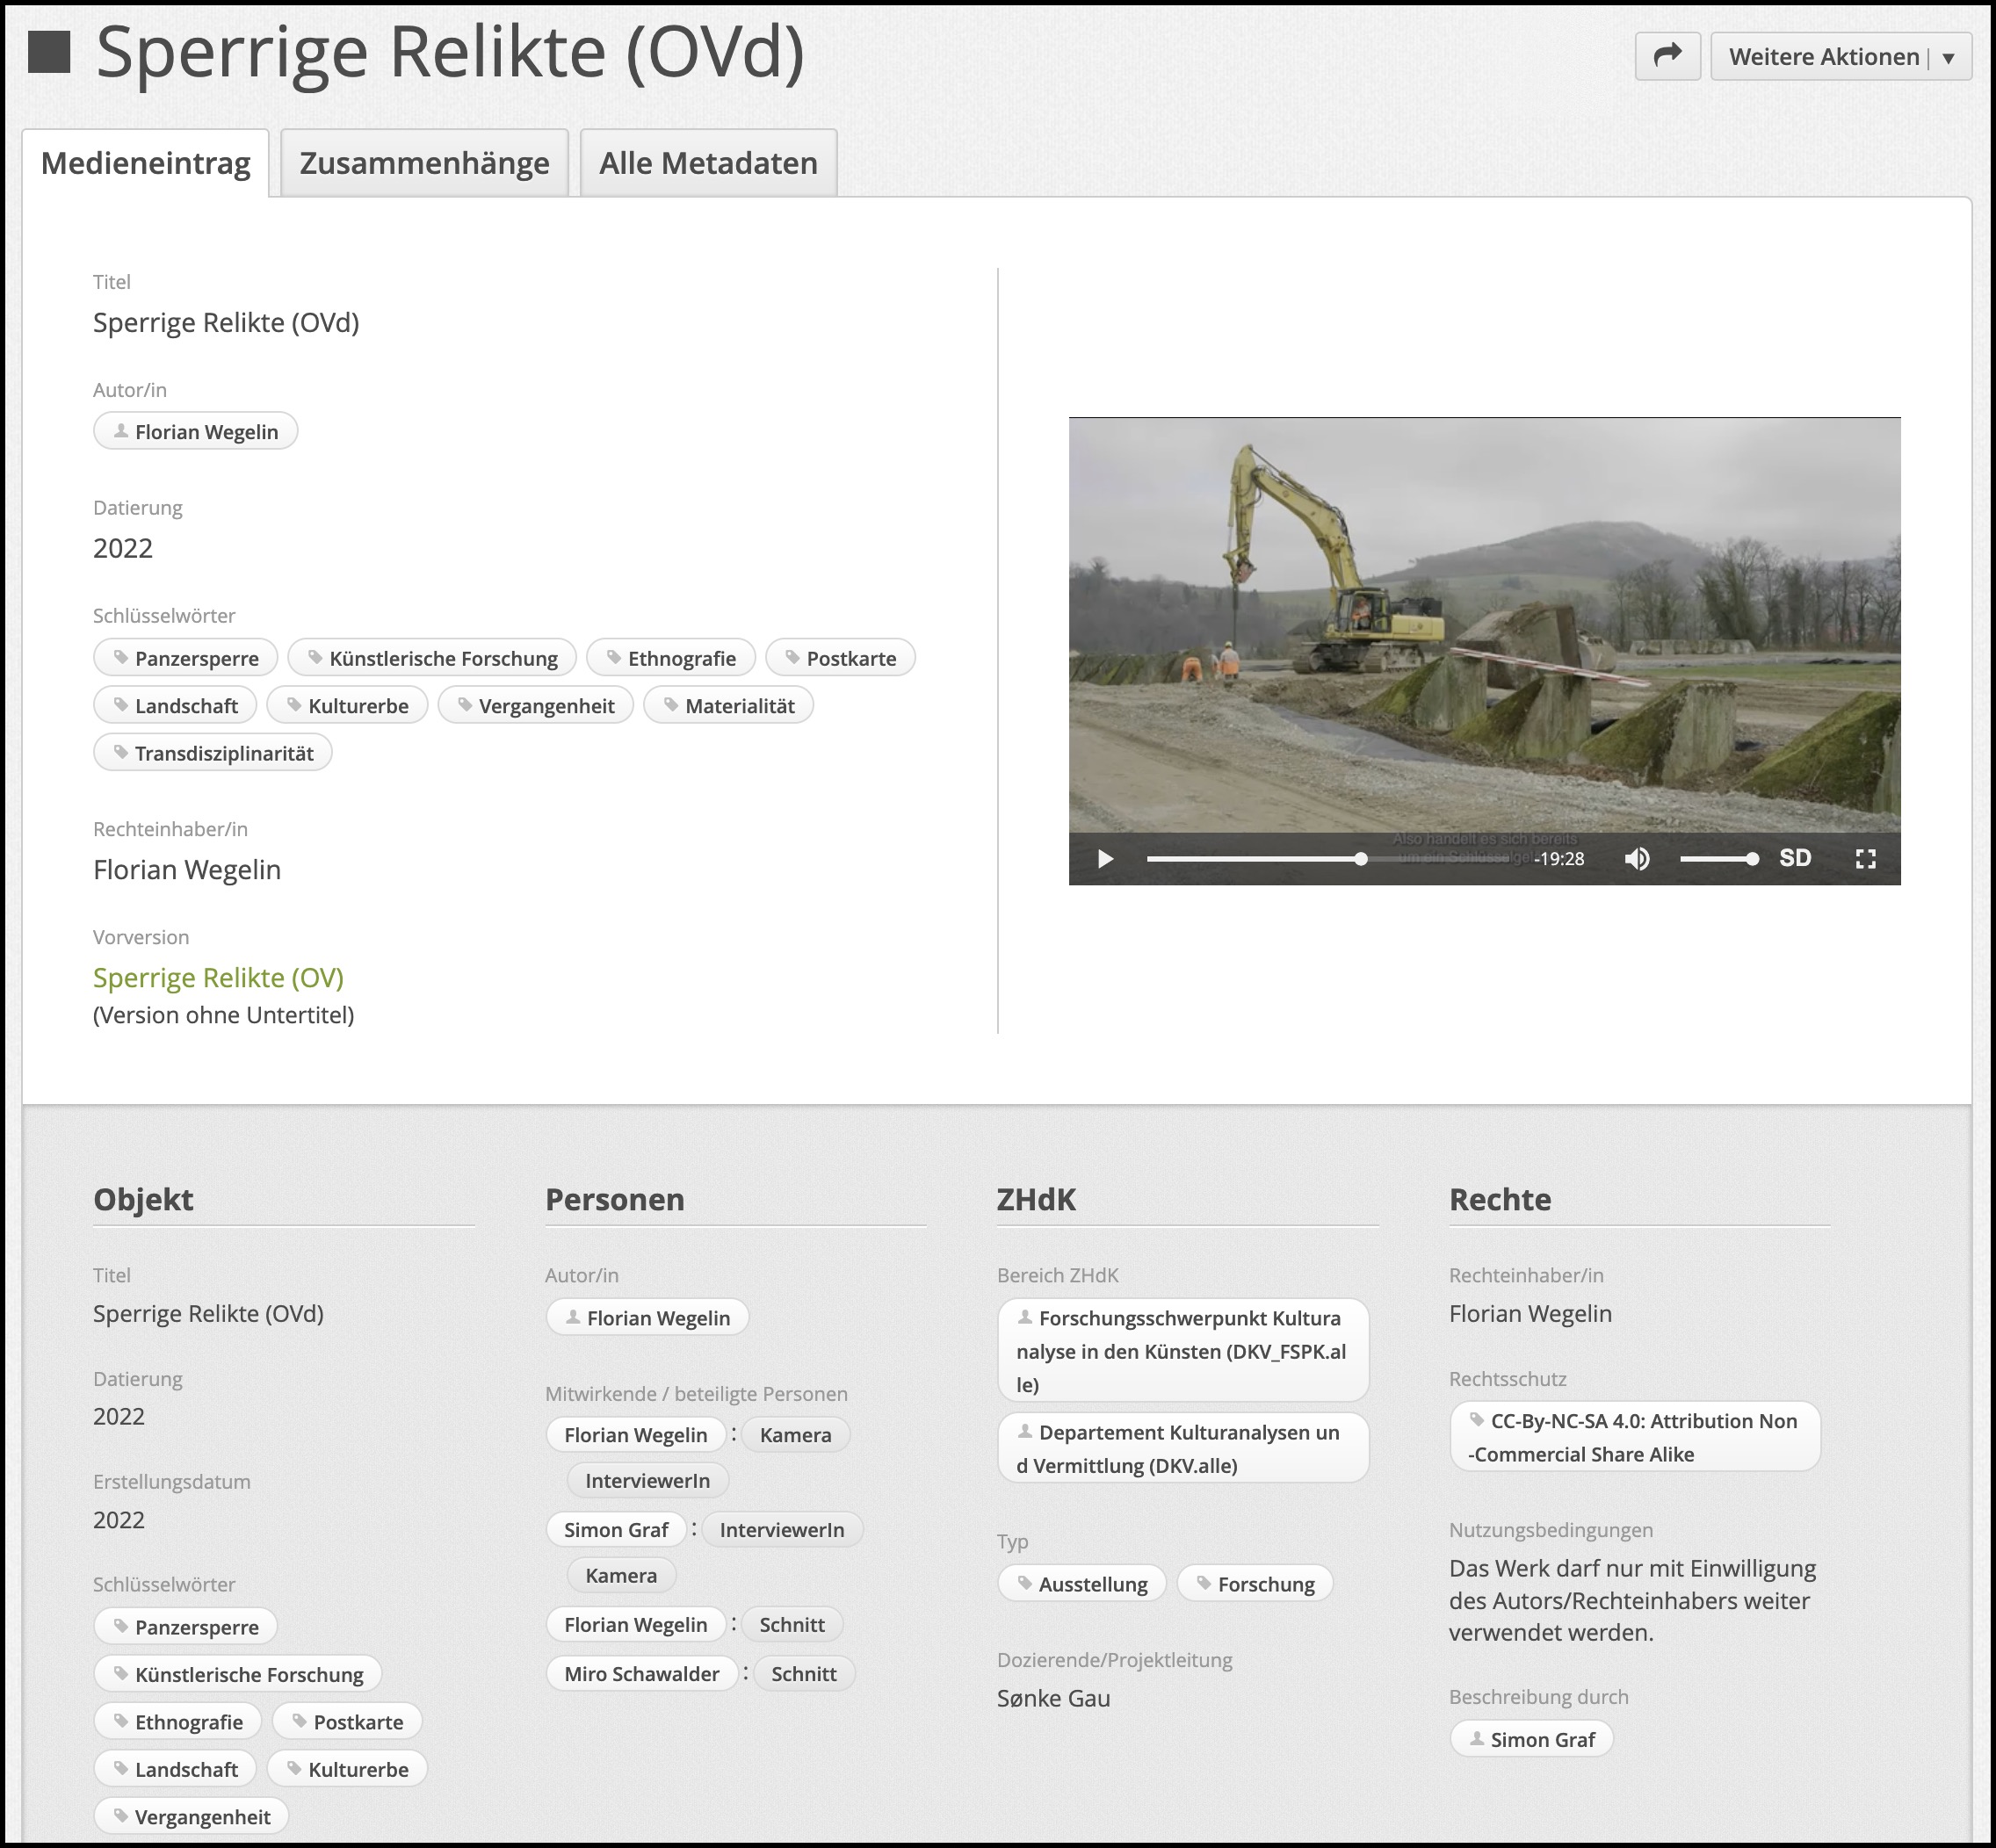Click the video progress slider handle
This screenshot has height=1848, width=1996.
click(x=1360, y=859)
